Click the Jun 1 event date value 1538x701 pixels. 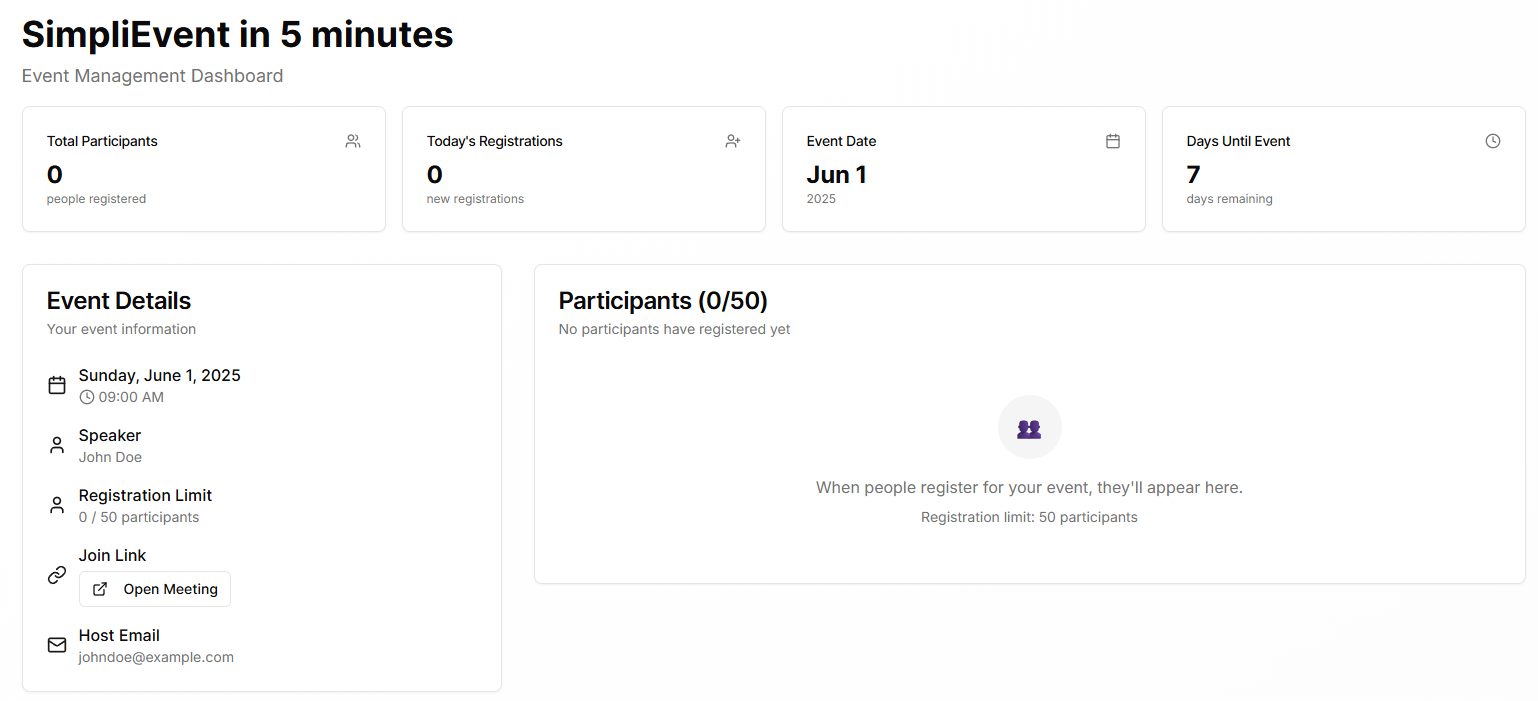pos(837,174)
